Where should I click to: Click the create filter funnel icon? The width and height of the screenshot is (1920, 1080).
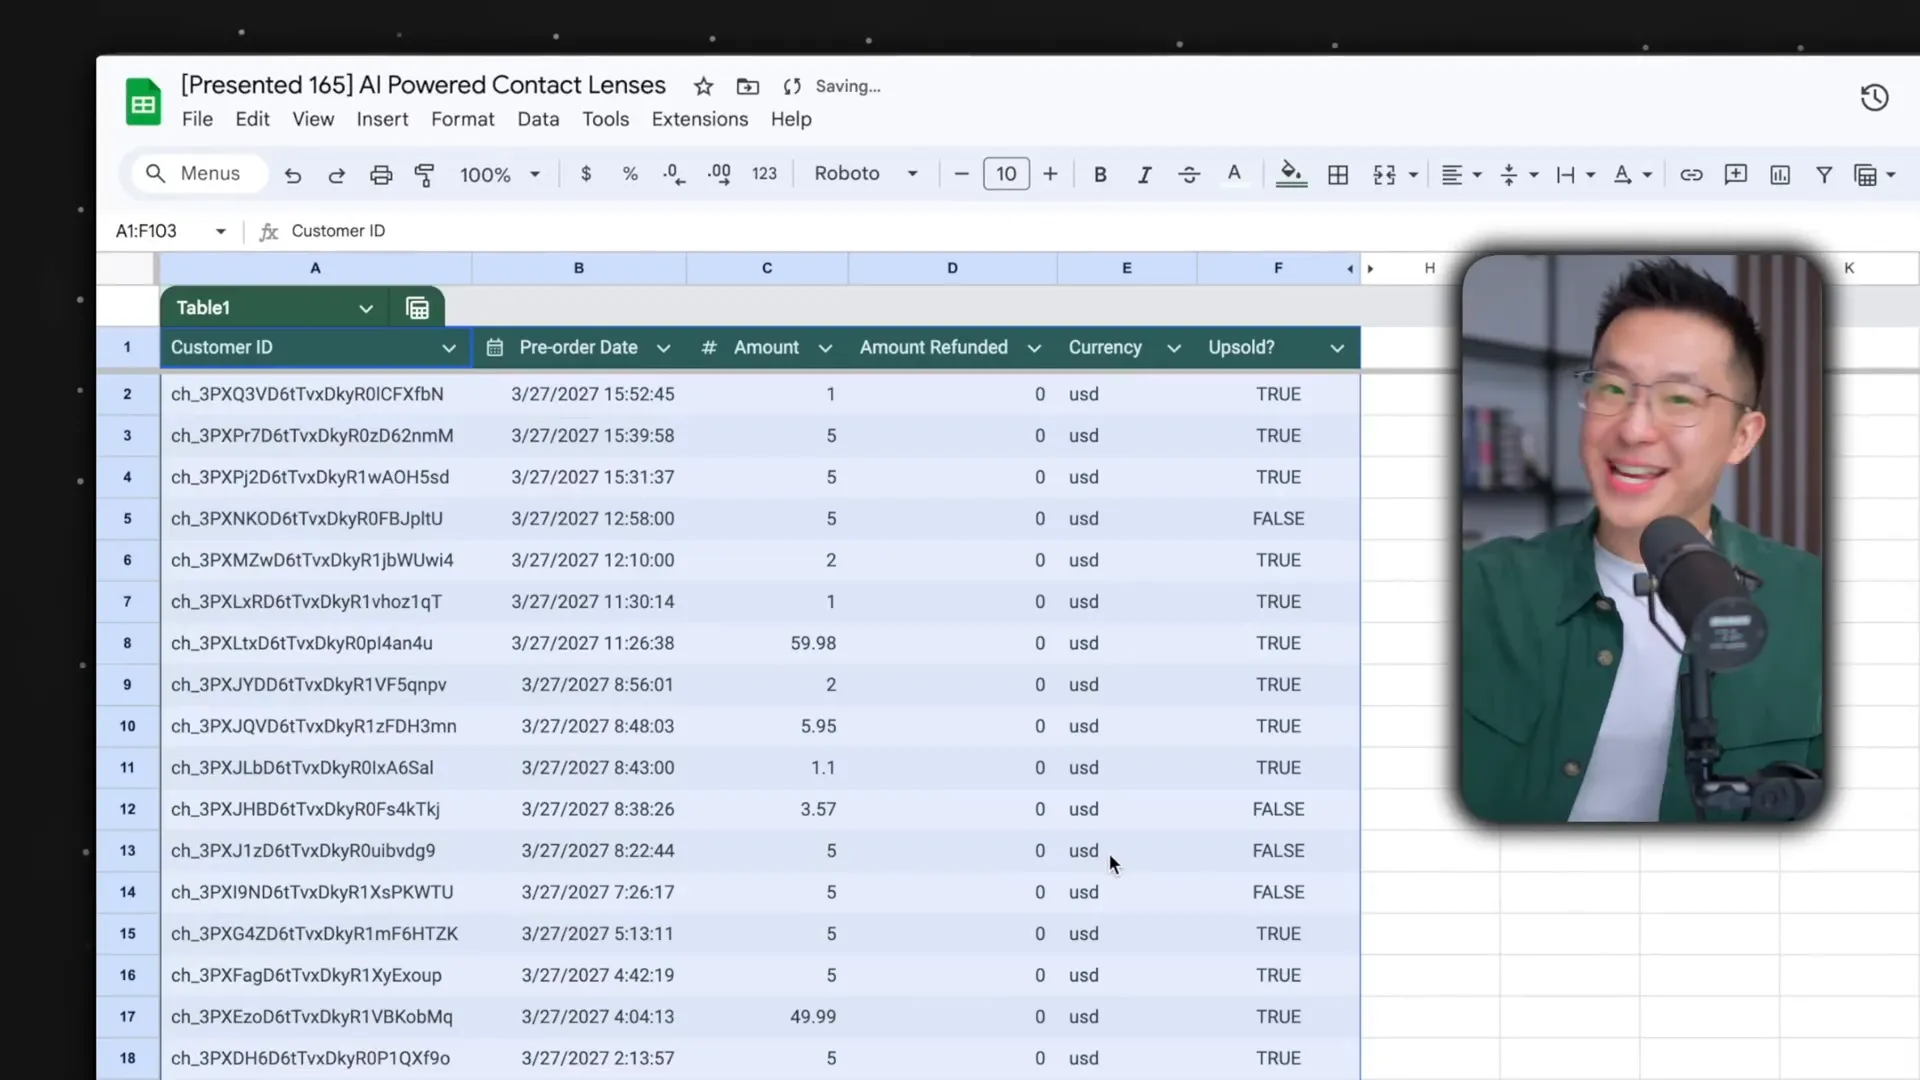tap(1824, 175)
